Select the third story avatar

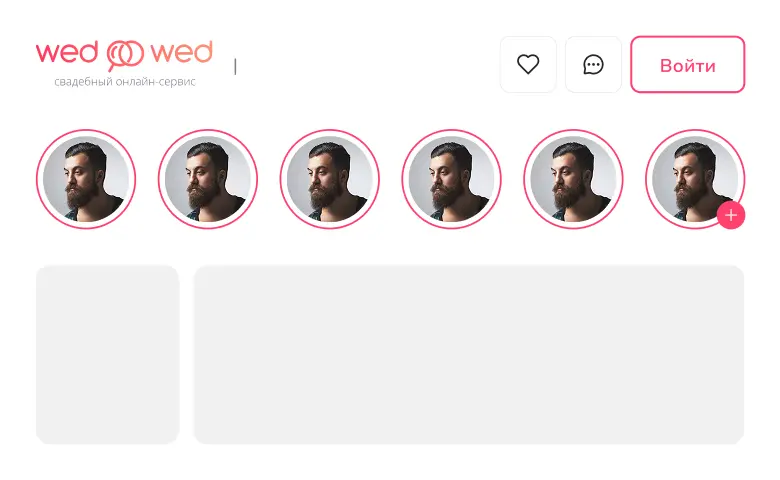tap(329, 179)
